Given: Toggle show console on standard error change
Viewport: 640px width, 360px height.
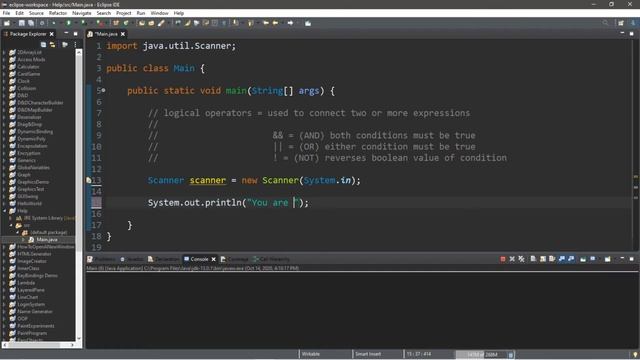Looking at the screenshot, I should point(571,259).
